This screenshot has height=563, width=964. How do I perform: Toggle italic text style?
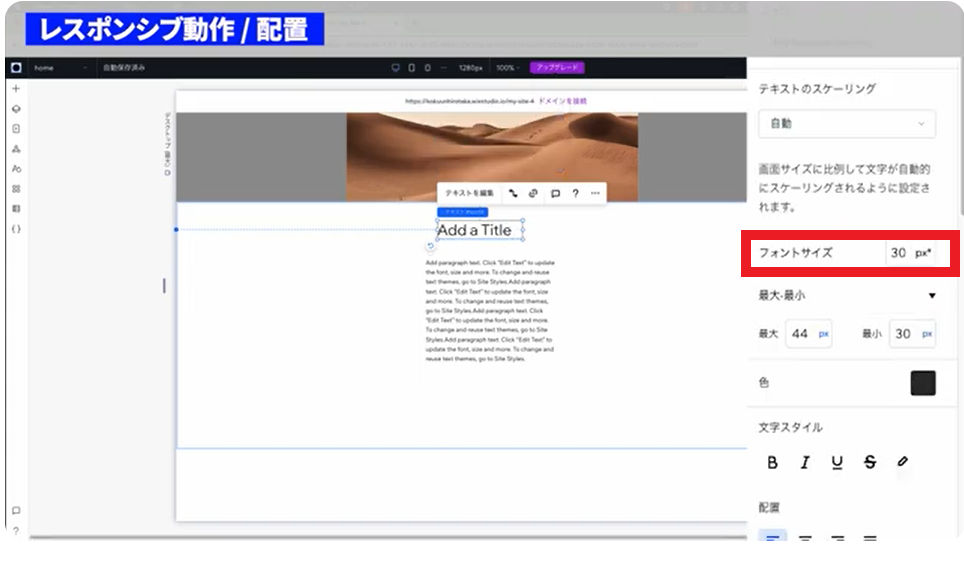click(805, 462)
